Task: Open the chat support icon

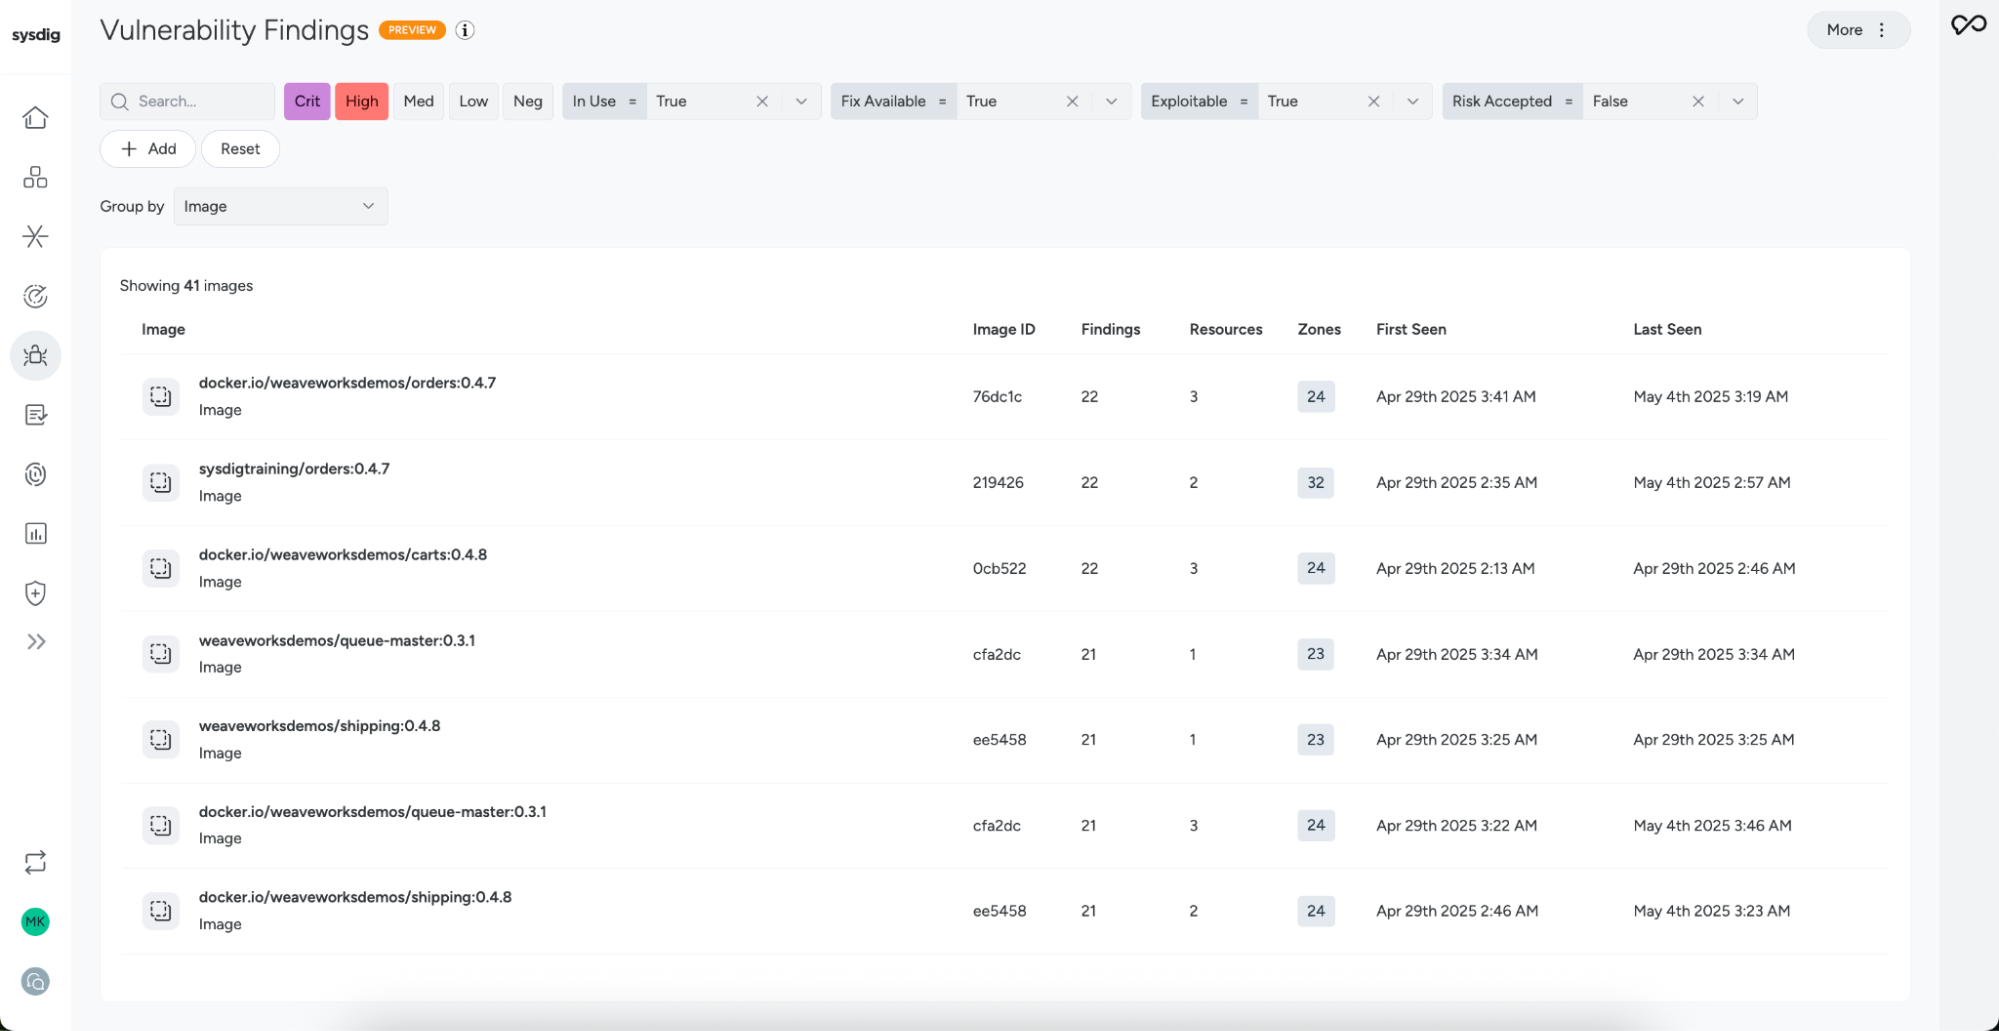Action: [x=36, y=982]
